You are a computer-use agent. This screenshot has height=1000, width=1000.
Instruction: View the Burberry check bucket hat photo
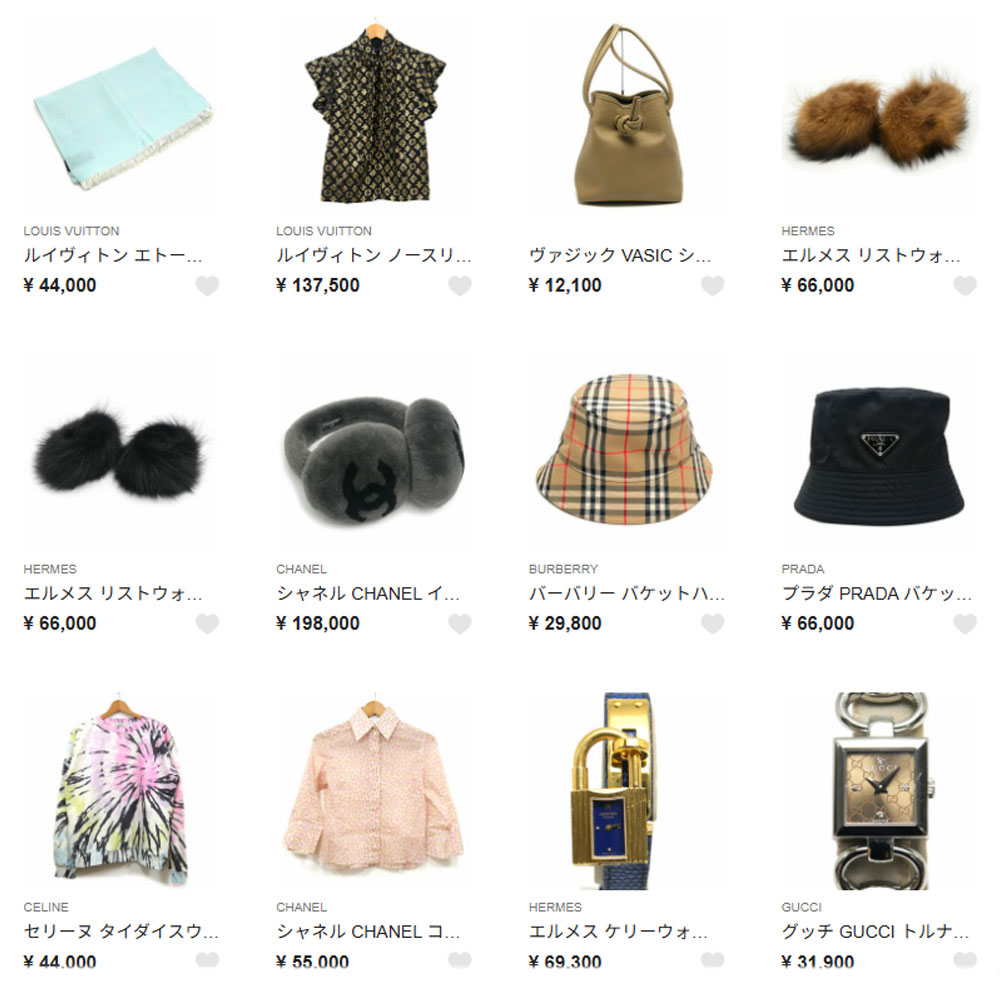click(626, 453)
